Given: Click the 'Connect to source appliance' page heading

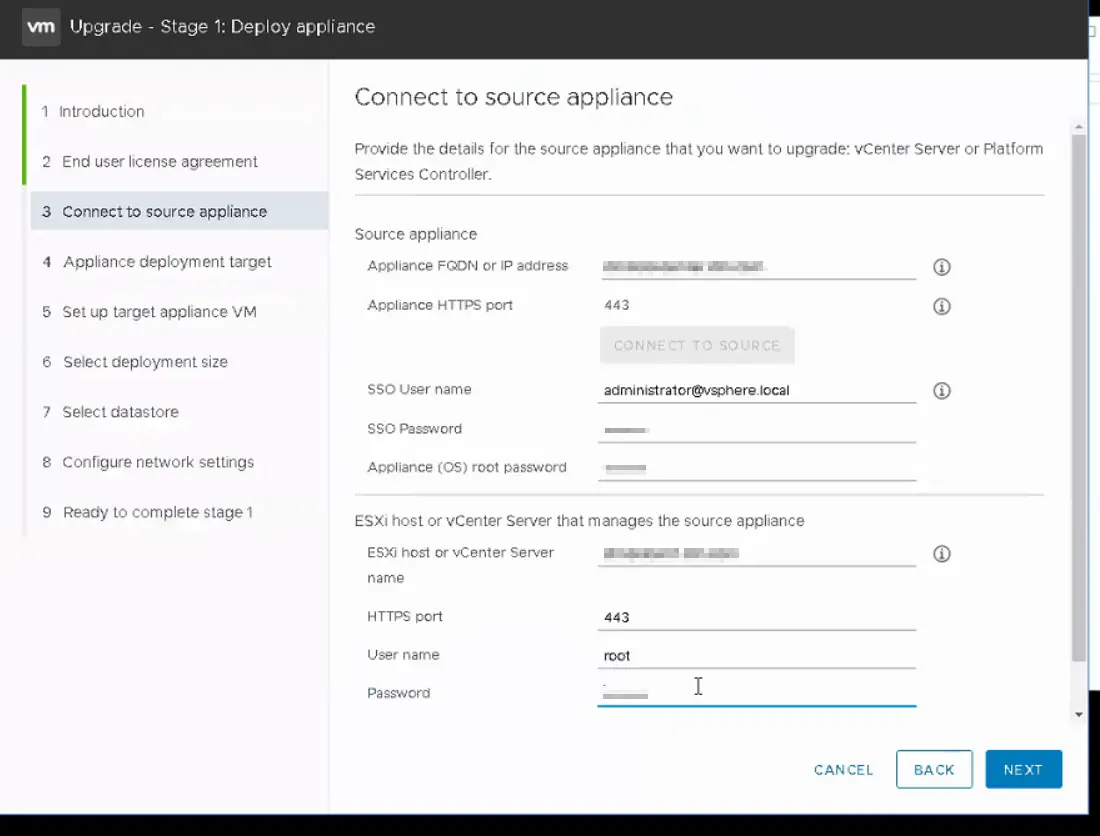Looking at the screenshot, I should coord(514,97).
